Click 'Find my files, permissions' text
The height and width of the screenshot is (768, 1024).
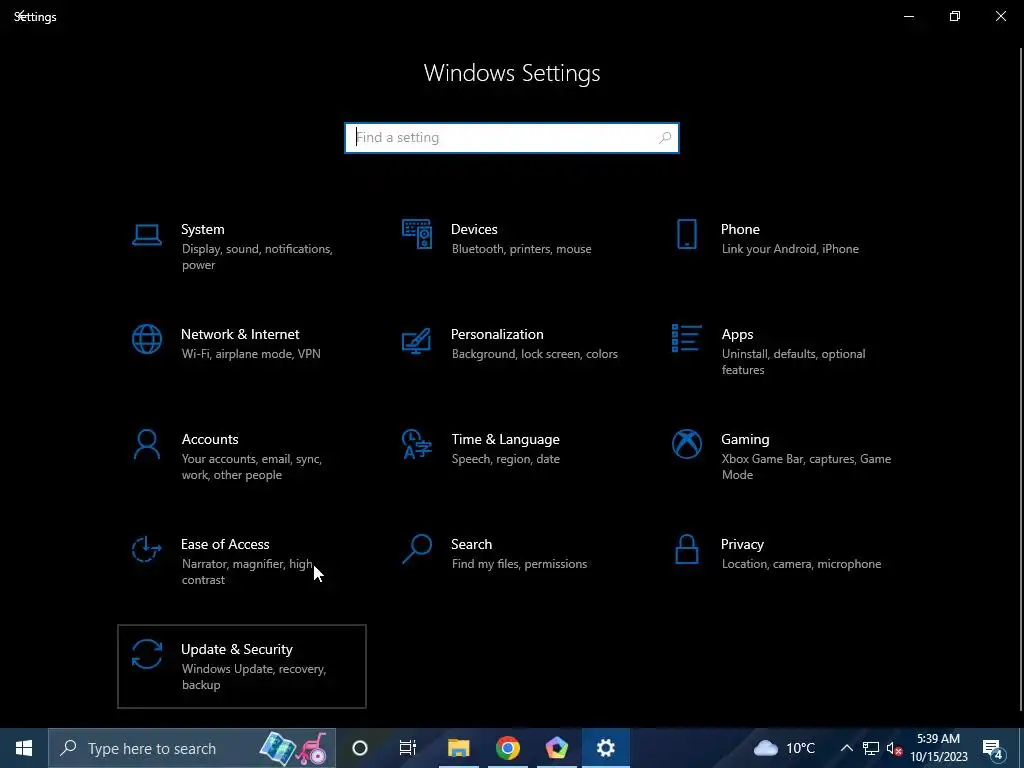click(x=519, y=564)
